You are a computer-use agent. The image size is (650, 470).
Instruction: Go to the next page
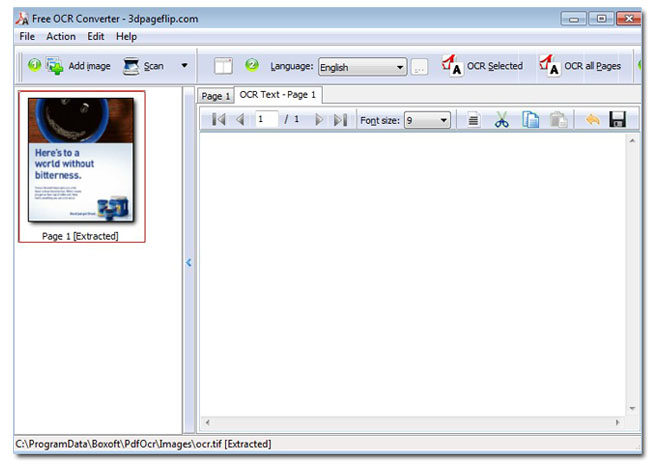coord(319,120)
